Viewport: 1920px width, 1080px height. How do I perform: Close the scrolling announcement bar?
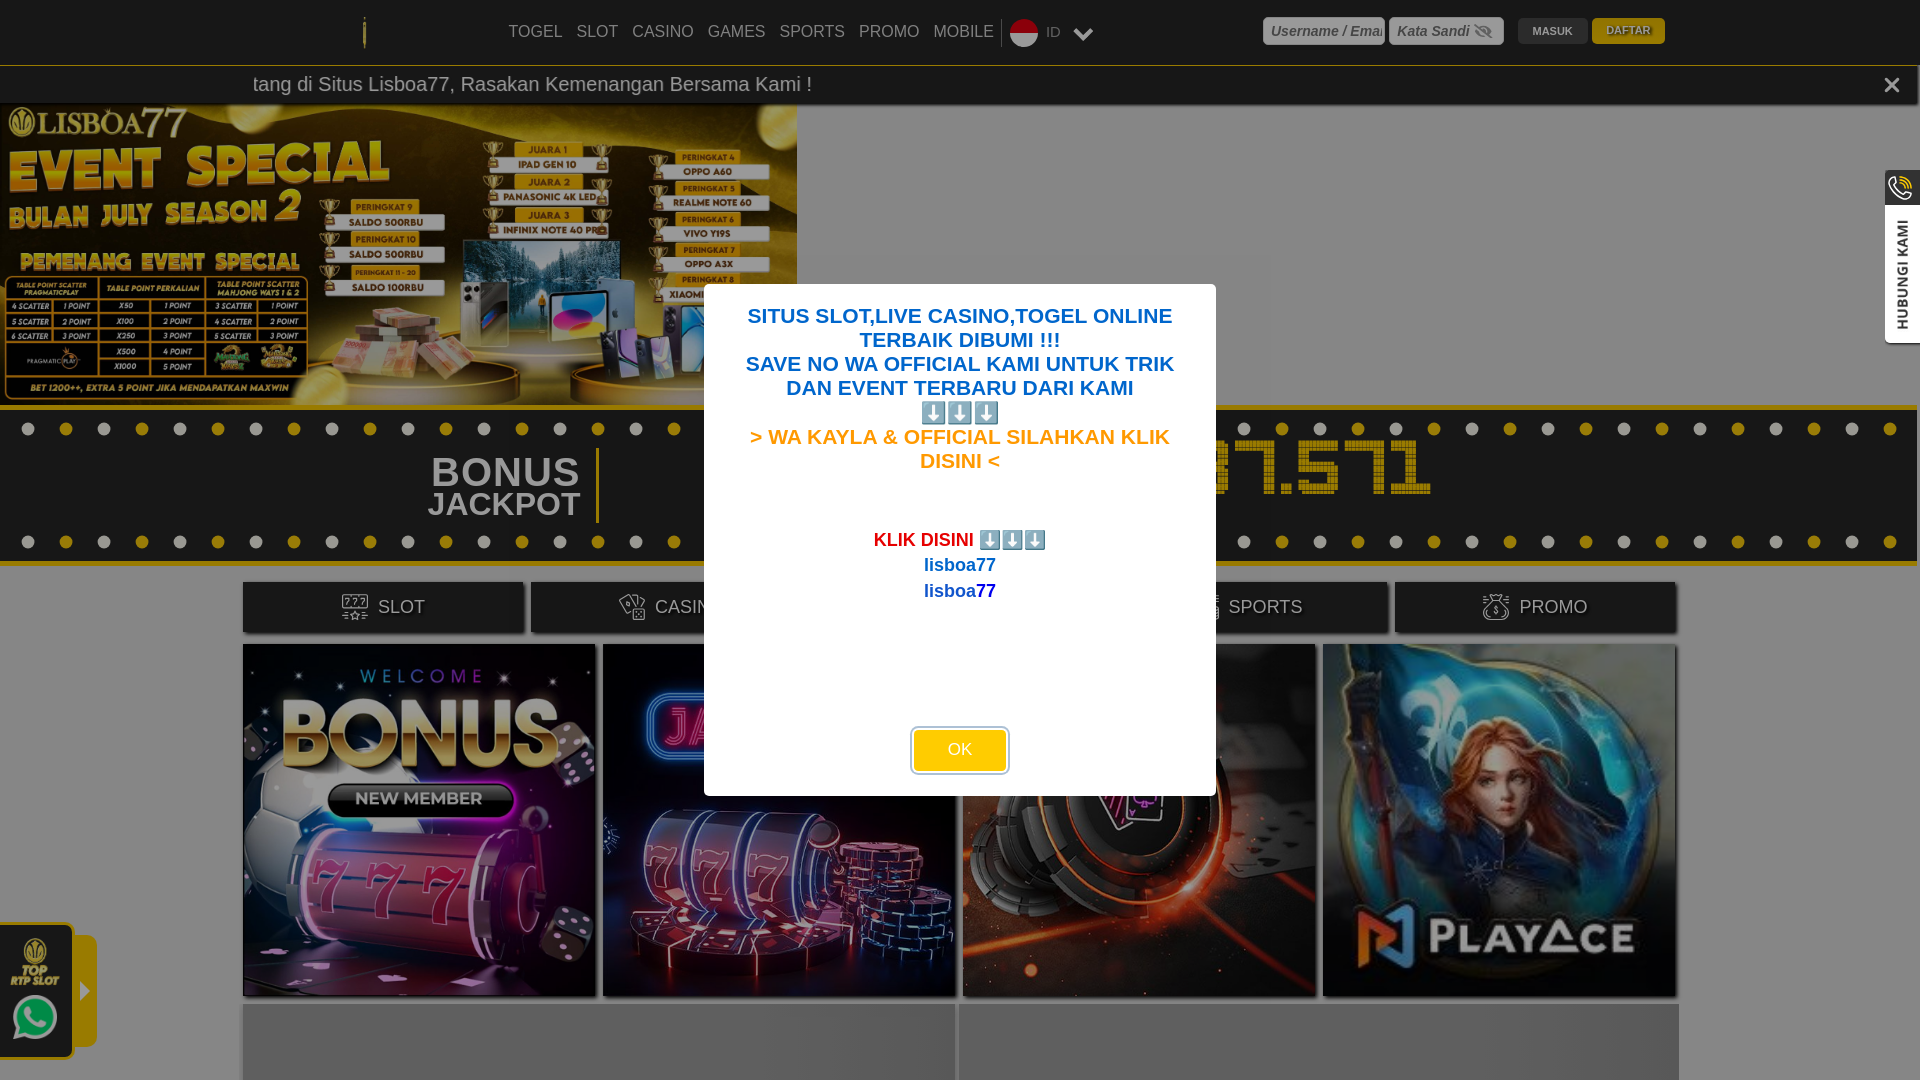click(x=1891, y=86)
